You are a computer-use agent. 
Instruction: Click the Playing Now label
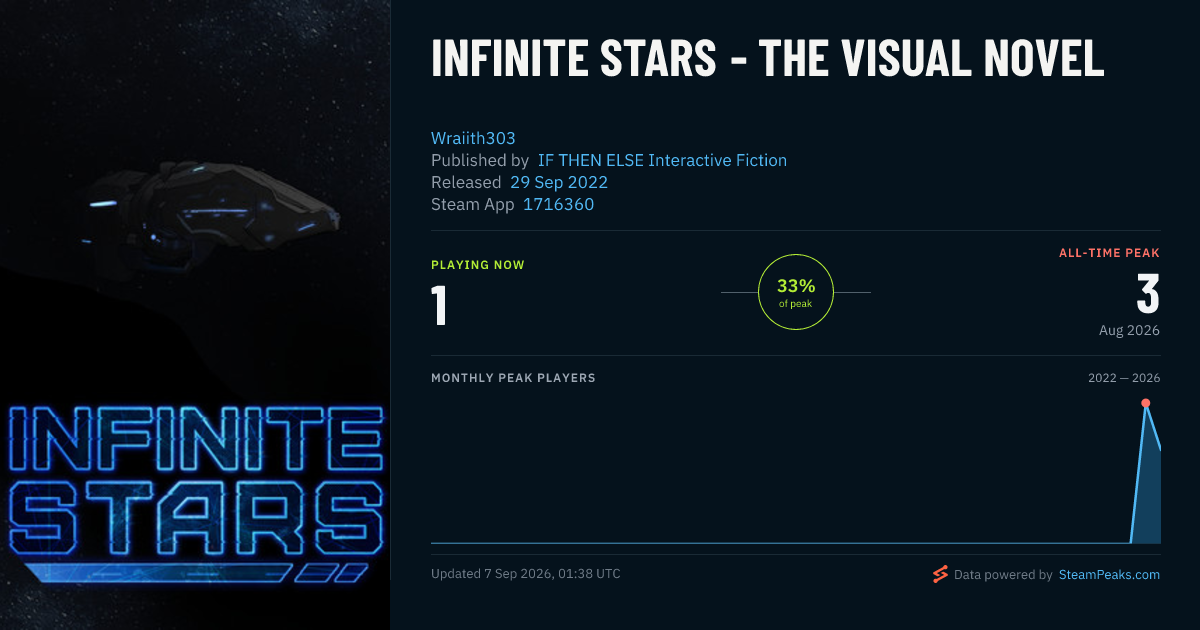478,265
